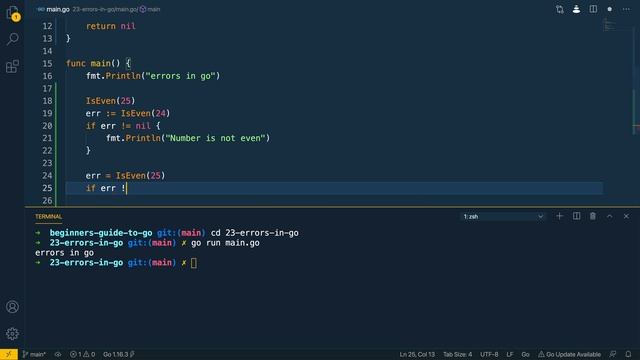Select the TERMINAL panel tab

point(48,217)
